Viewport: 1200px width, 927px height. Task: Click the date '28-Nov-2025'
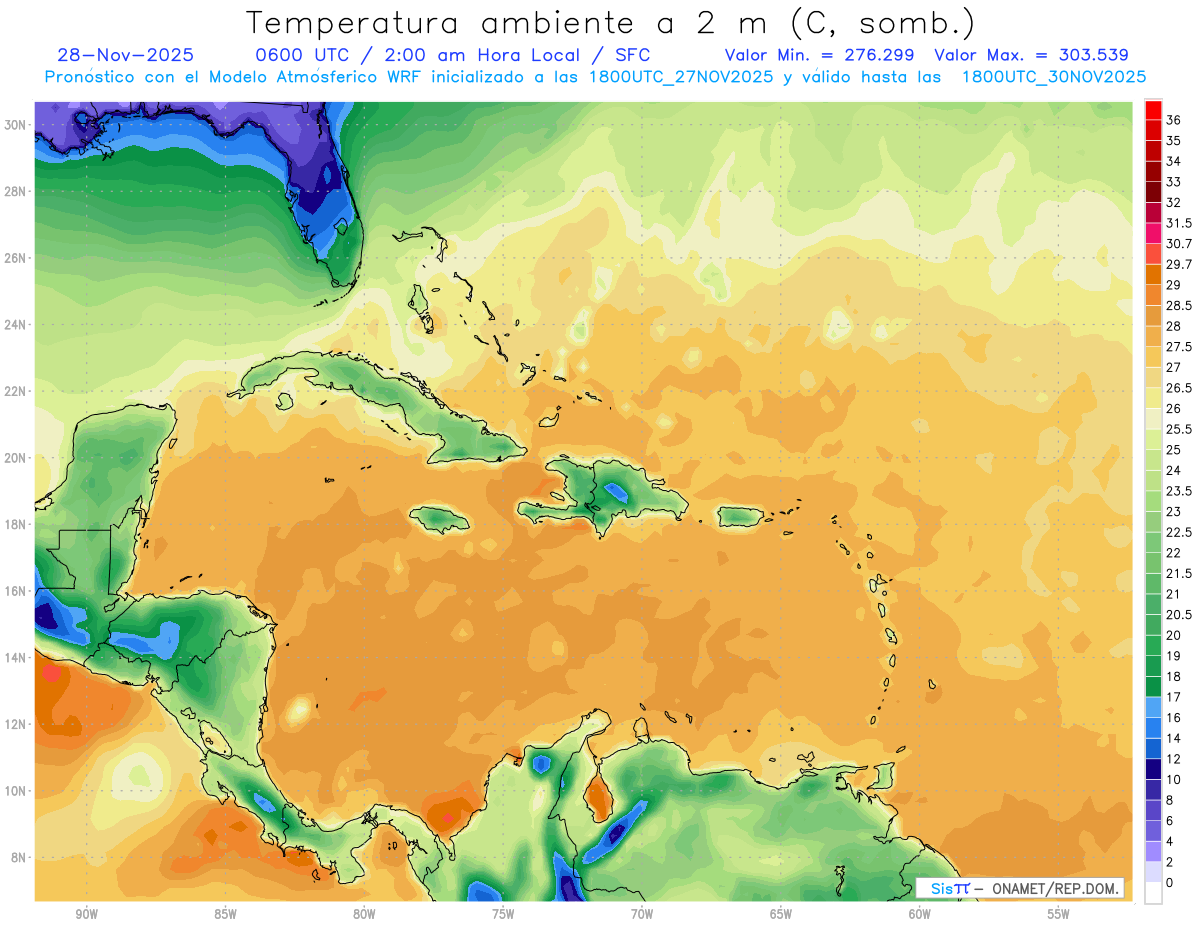tap(126, 55)
